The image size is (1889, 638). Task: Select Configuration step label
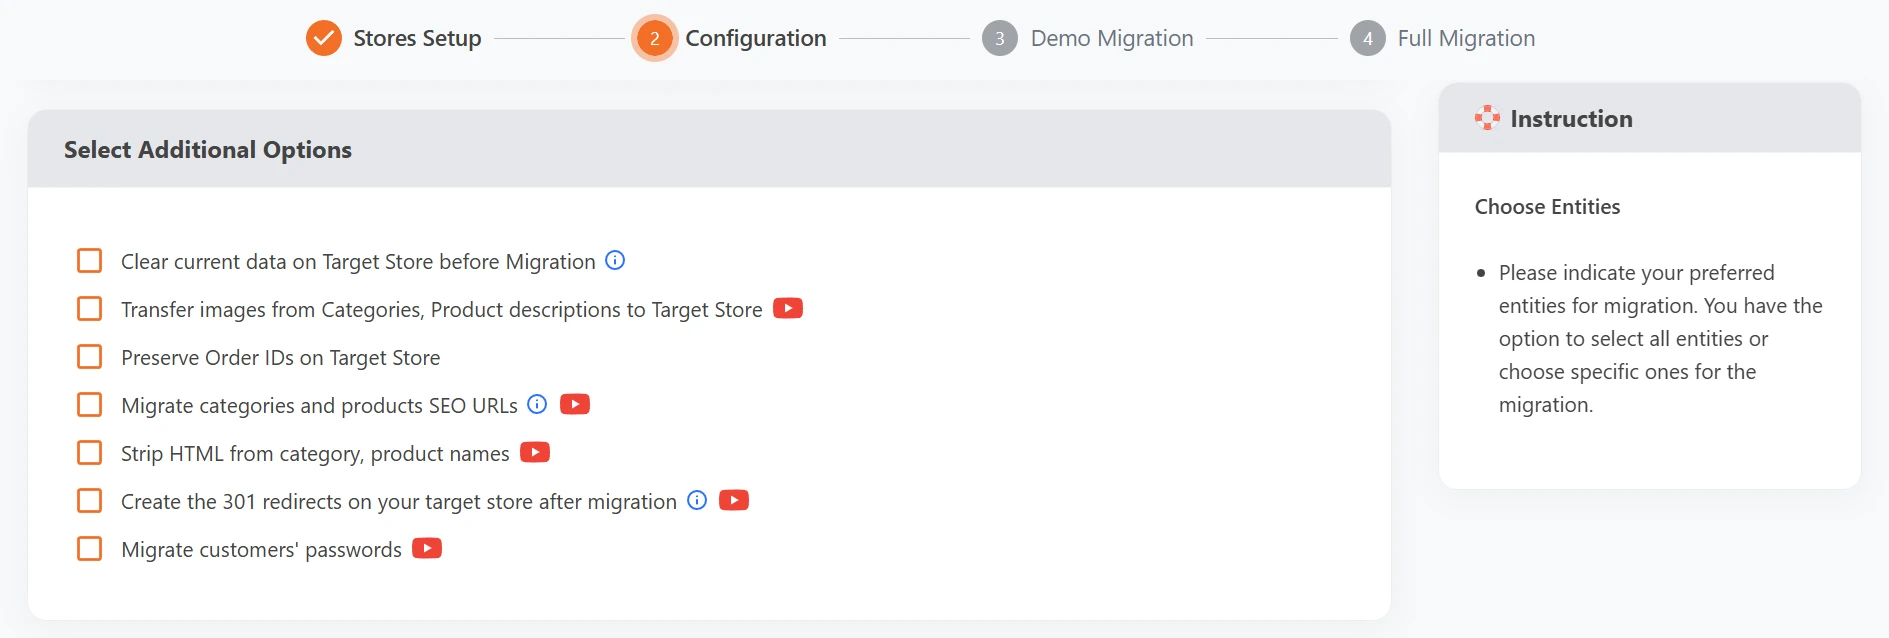point(756,38)
